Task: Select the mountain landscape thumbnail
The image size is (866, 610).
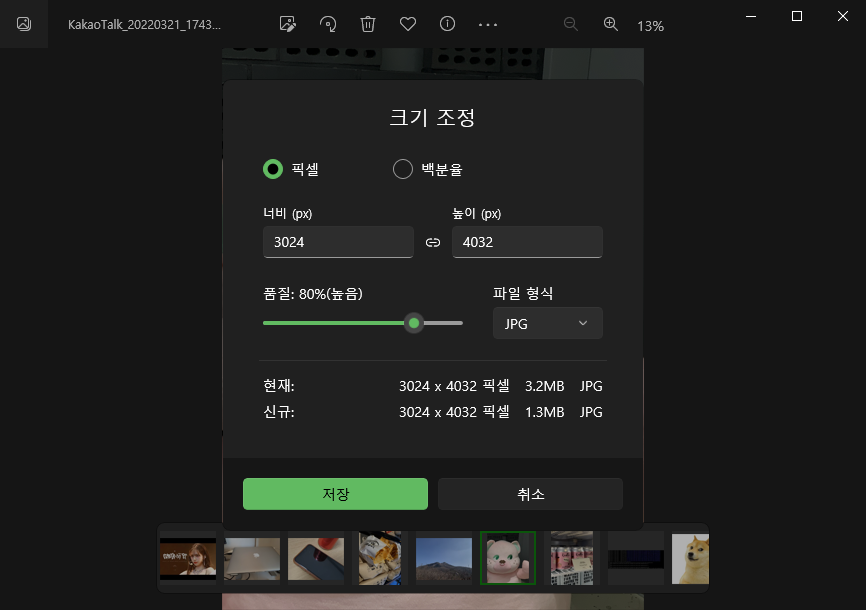Action: (x=444, y=558)
